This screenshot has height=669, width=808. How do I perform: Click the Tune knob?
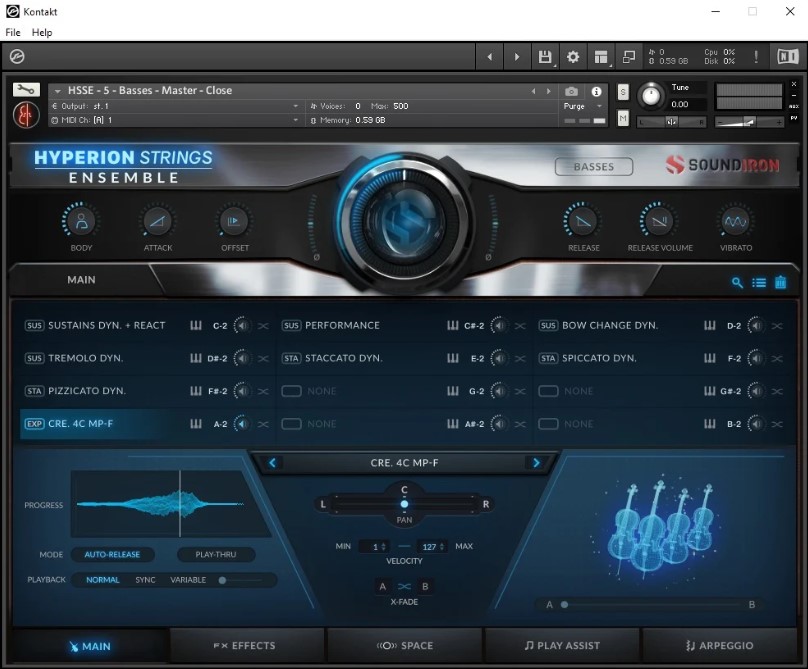tap(651, 96)
